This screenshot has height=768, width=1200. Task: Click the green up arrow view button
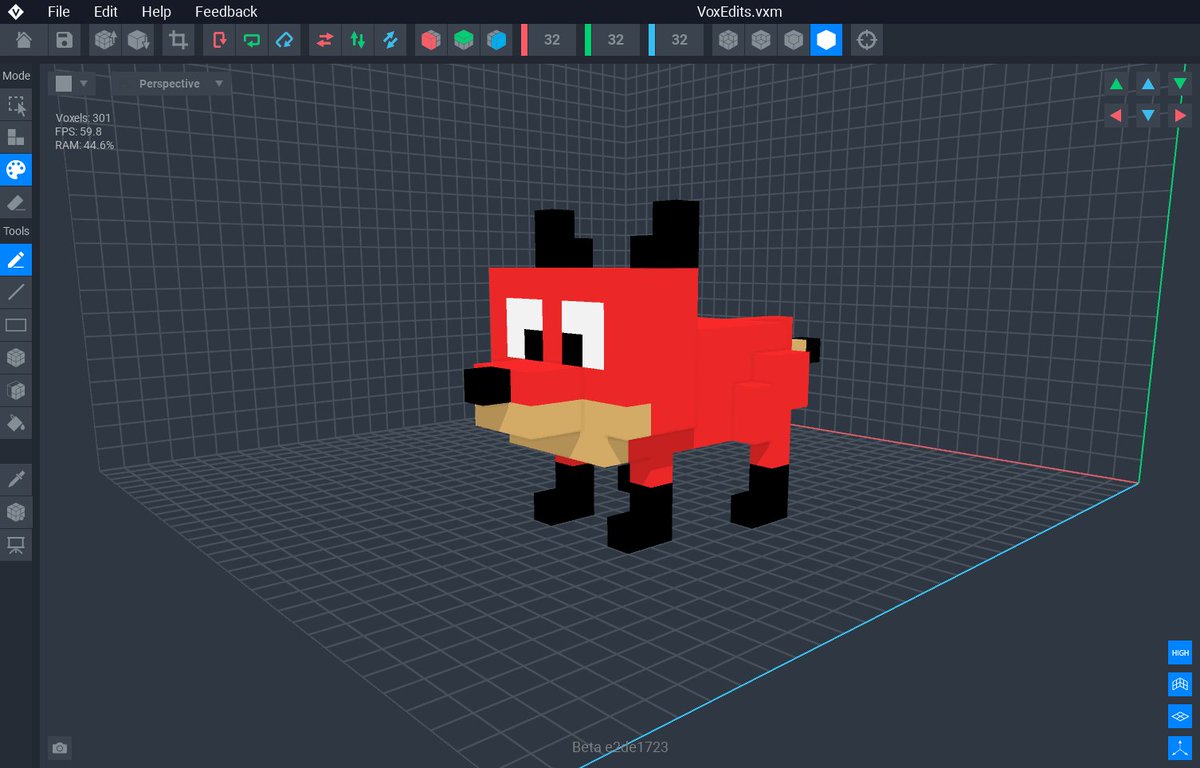(x=1116, y=84)
